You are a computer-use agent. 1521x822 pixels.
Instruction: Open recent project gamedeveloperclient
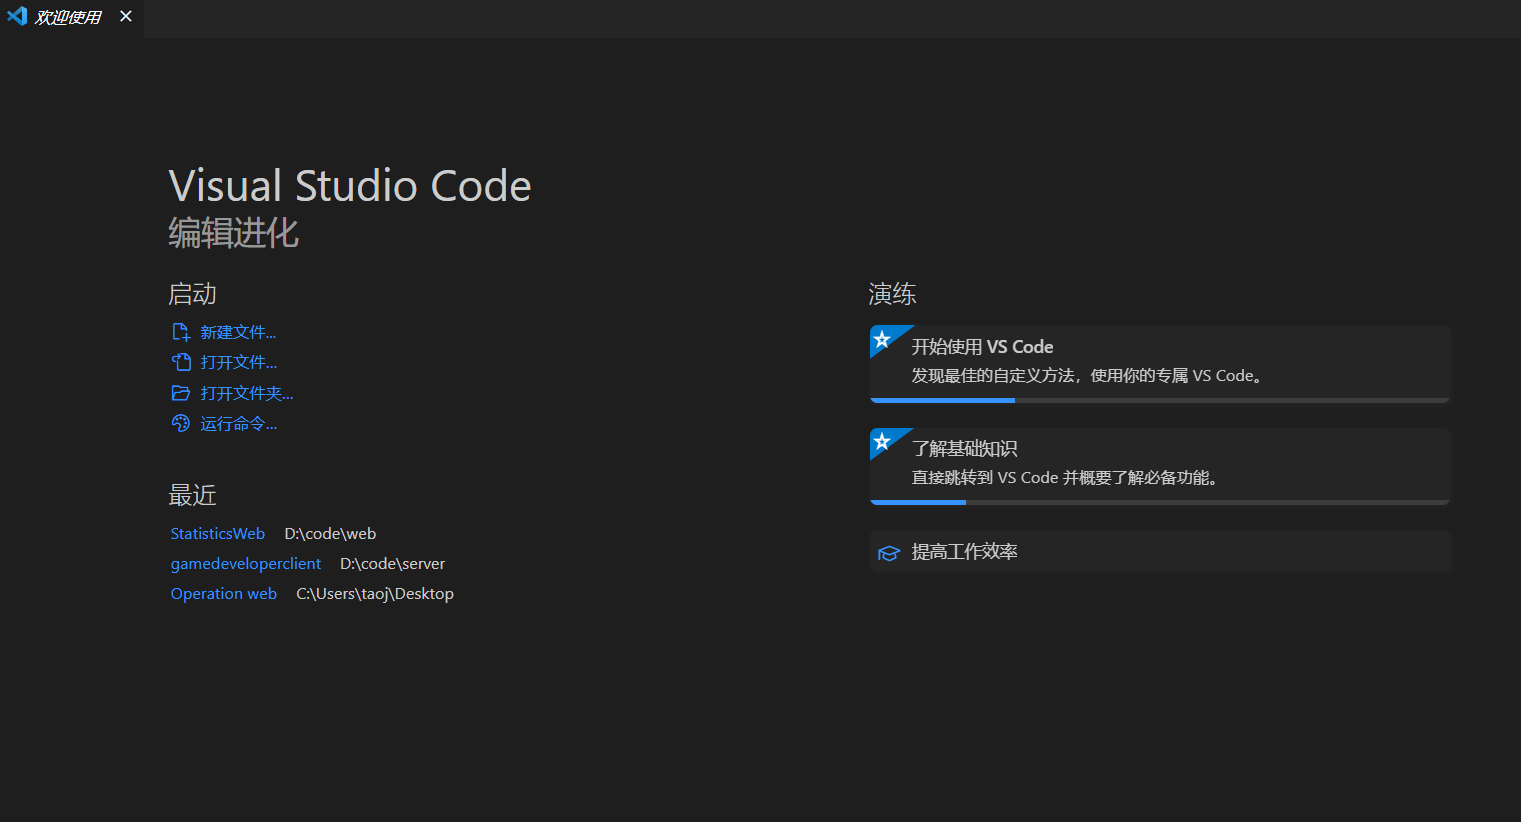pos(246,564)
